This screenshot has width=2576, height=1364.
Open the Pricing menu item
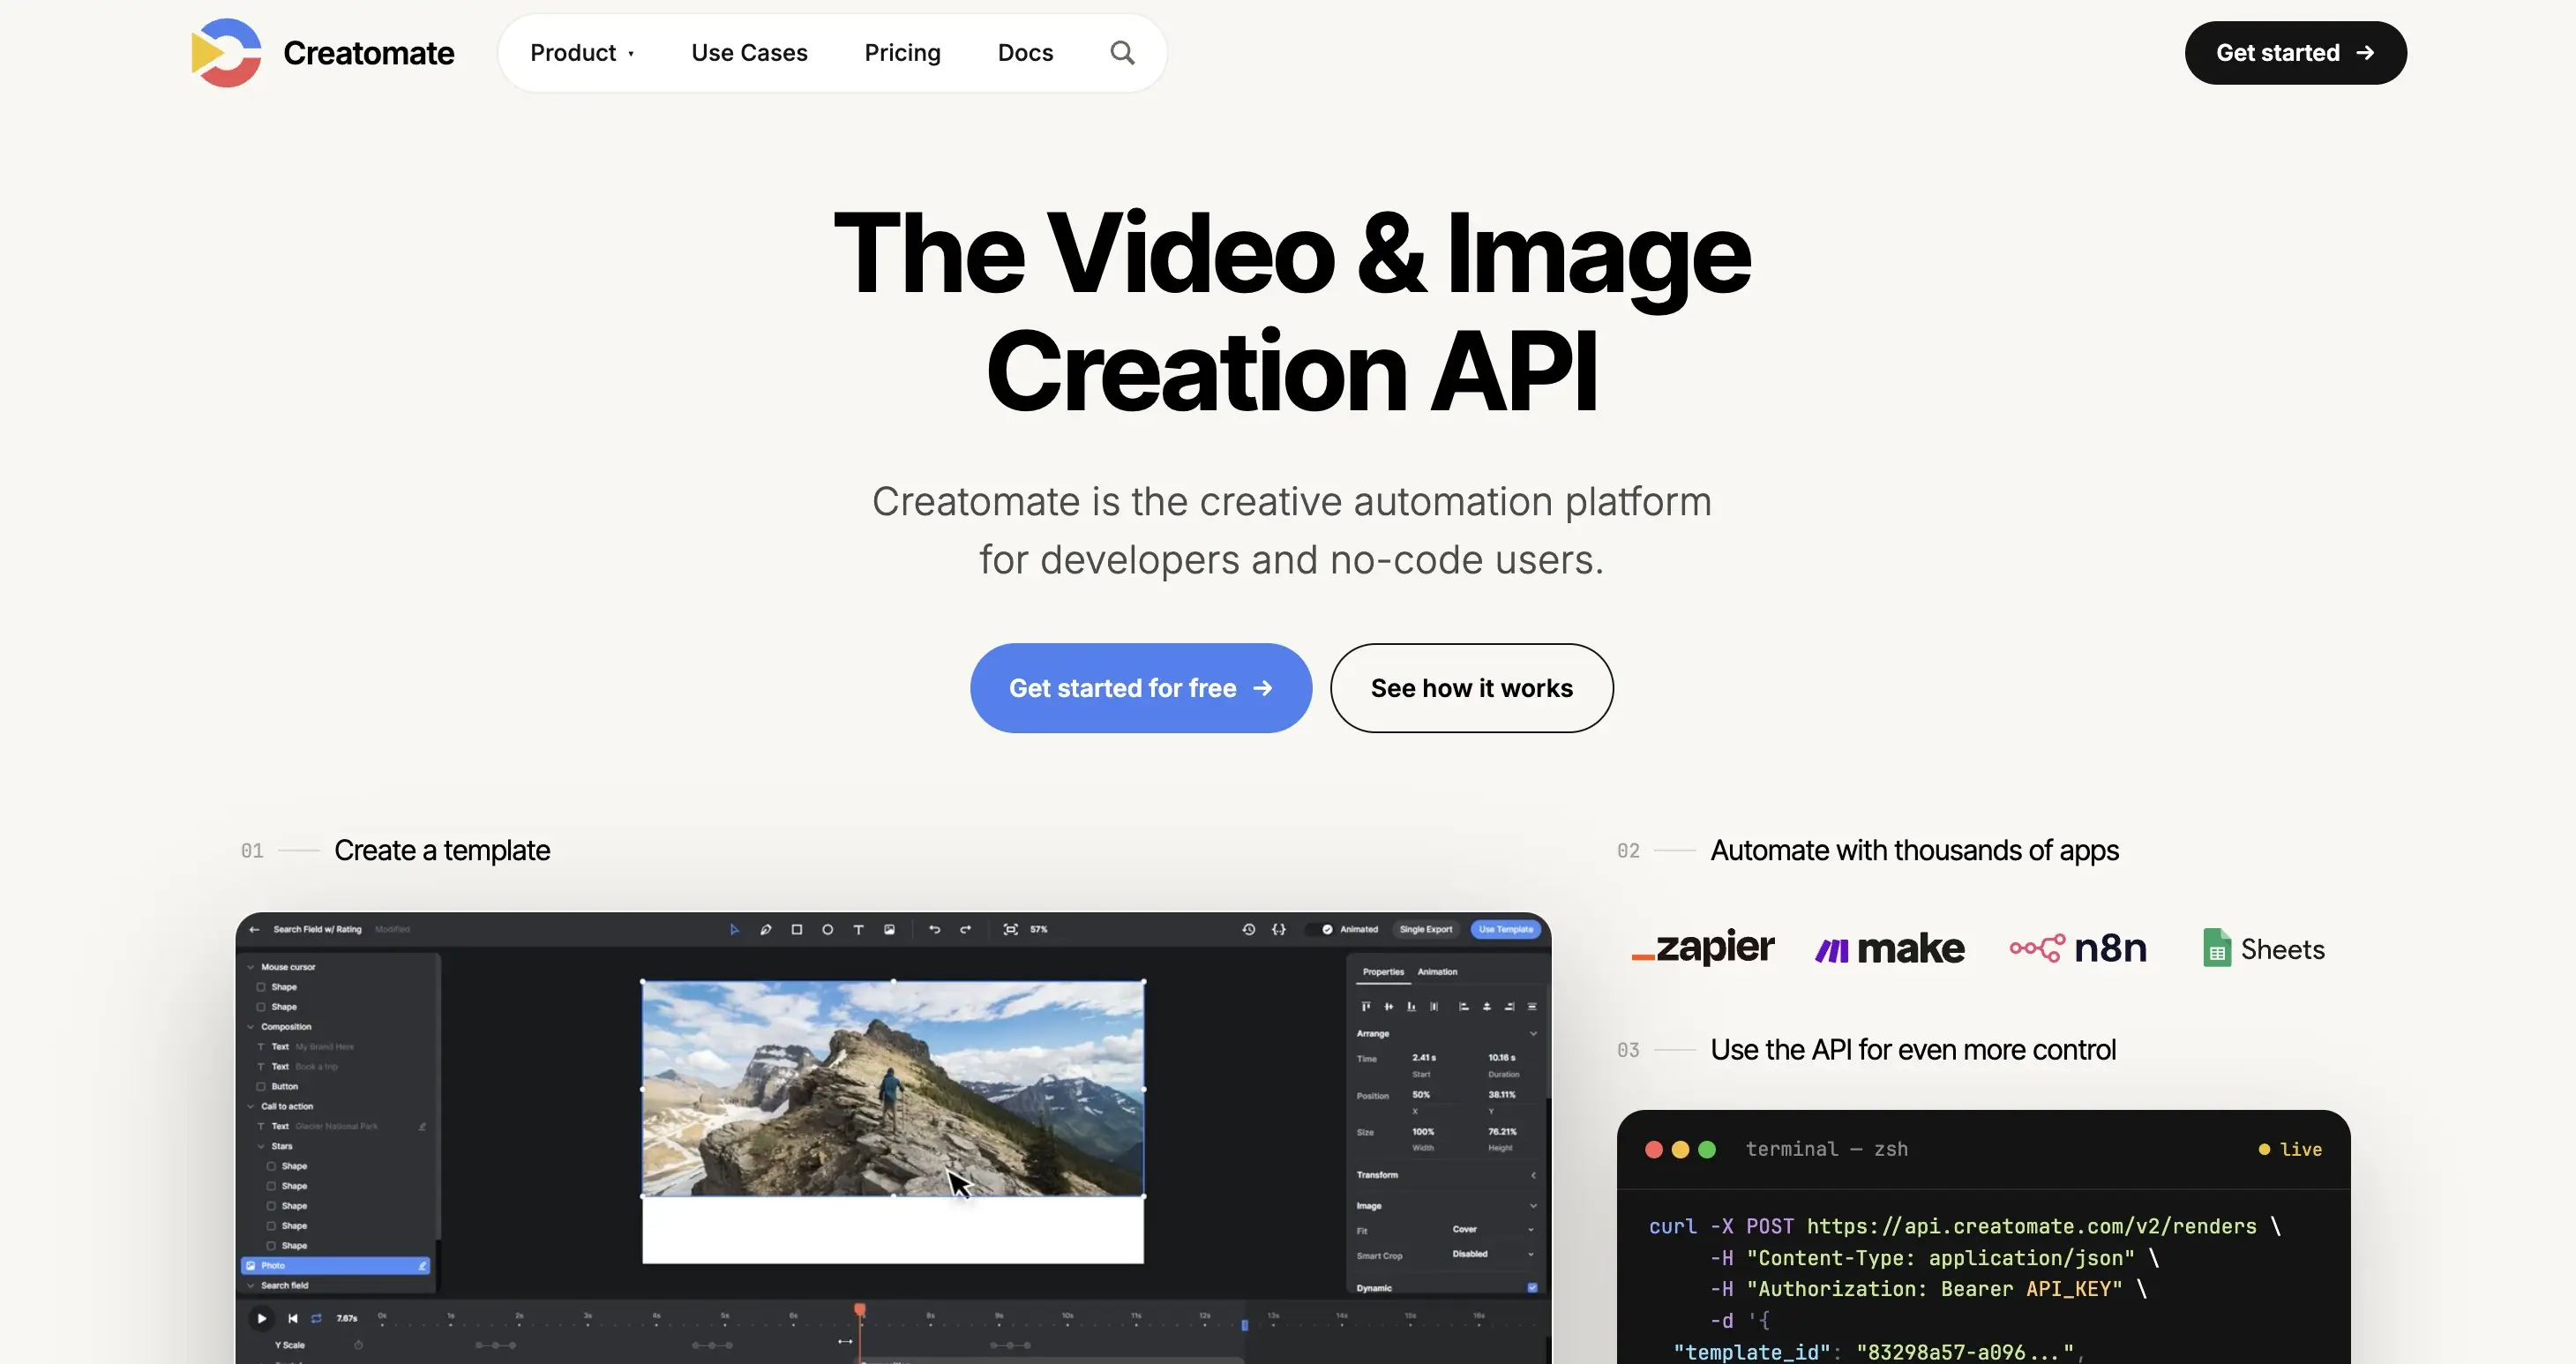point(902,53)
